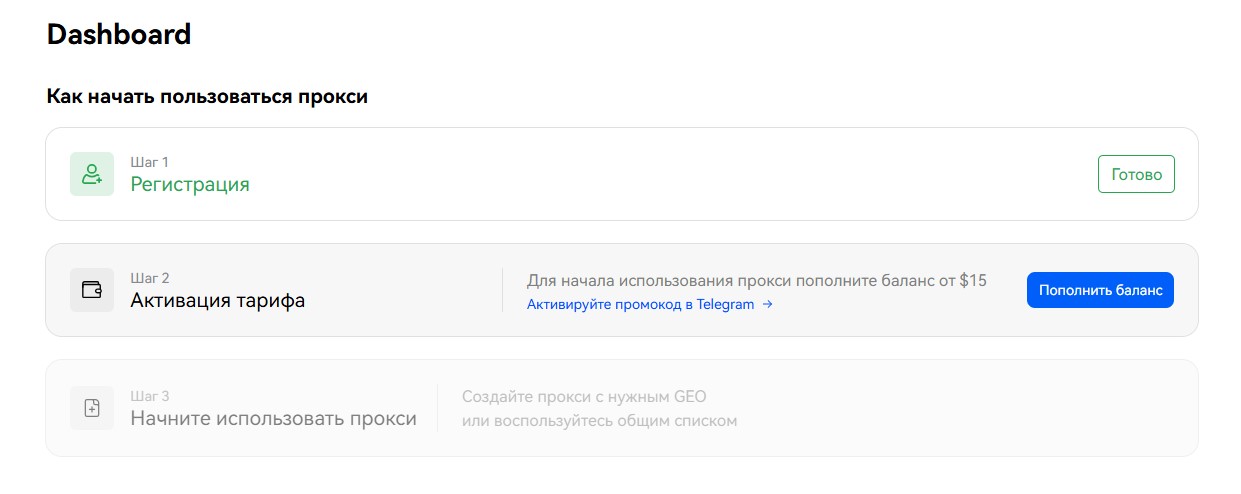Viewport: 1241px width, 494px height.
Task: Open "Активируйте промокод в Telegram" link
Action: tap(640, 305)
